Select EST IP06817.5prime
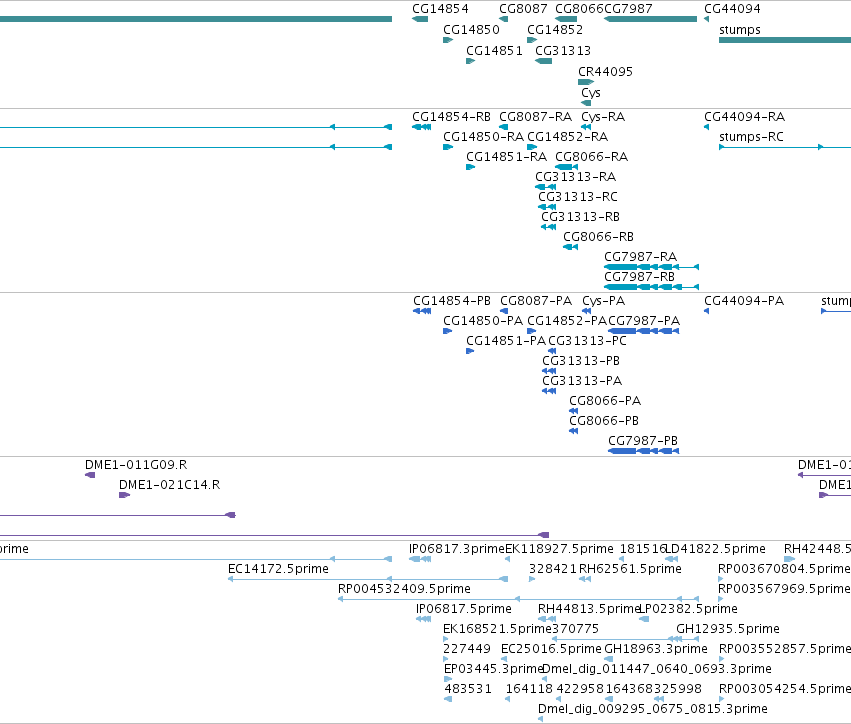This screenshot has width=851, height=724. (x=423, y=619)
